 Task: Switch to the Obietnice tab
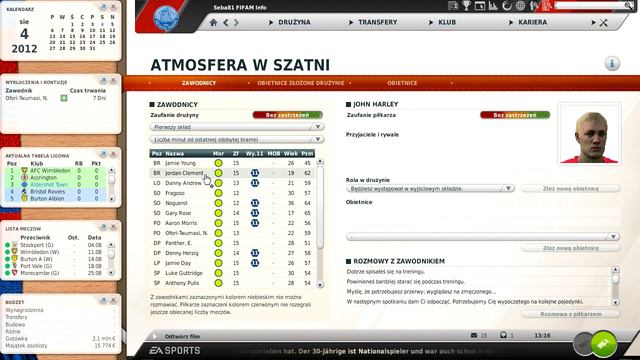(x=402, y=83)
